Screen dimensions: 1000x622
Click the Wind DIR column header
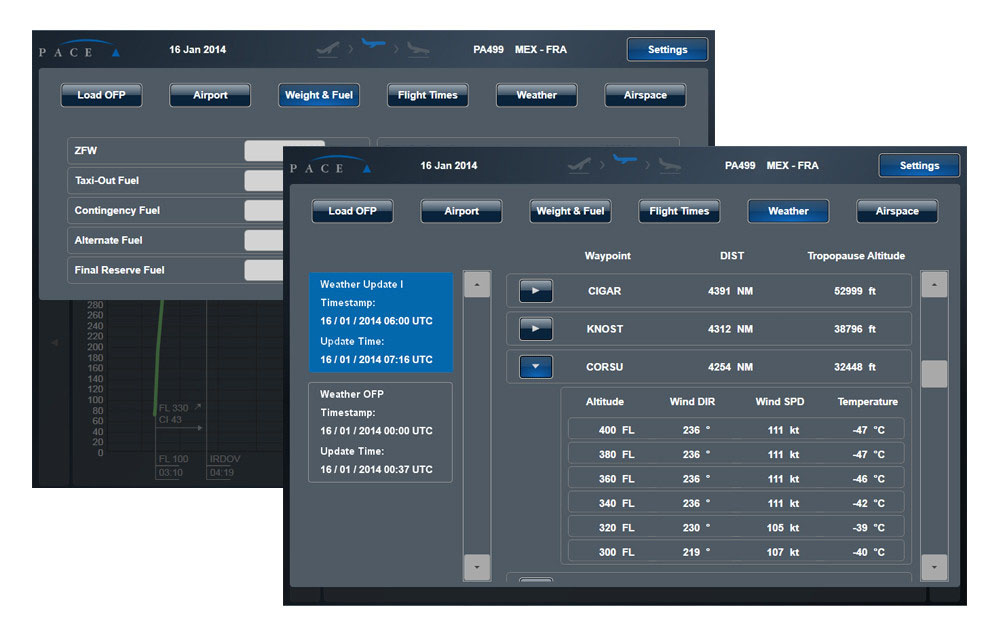click(x=692, y=402)
